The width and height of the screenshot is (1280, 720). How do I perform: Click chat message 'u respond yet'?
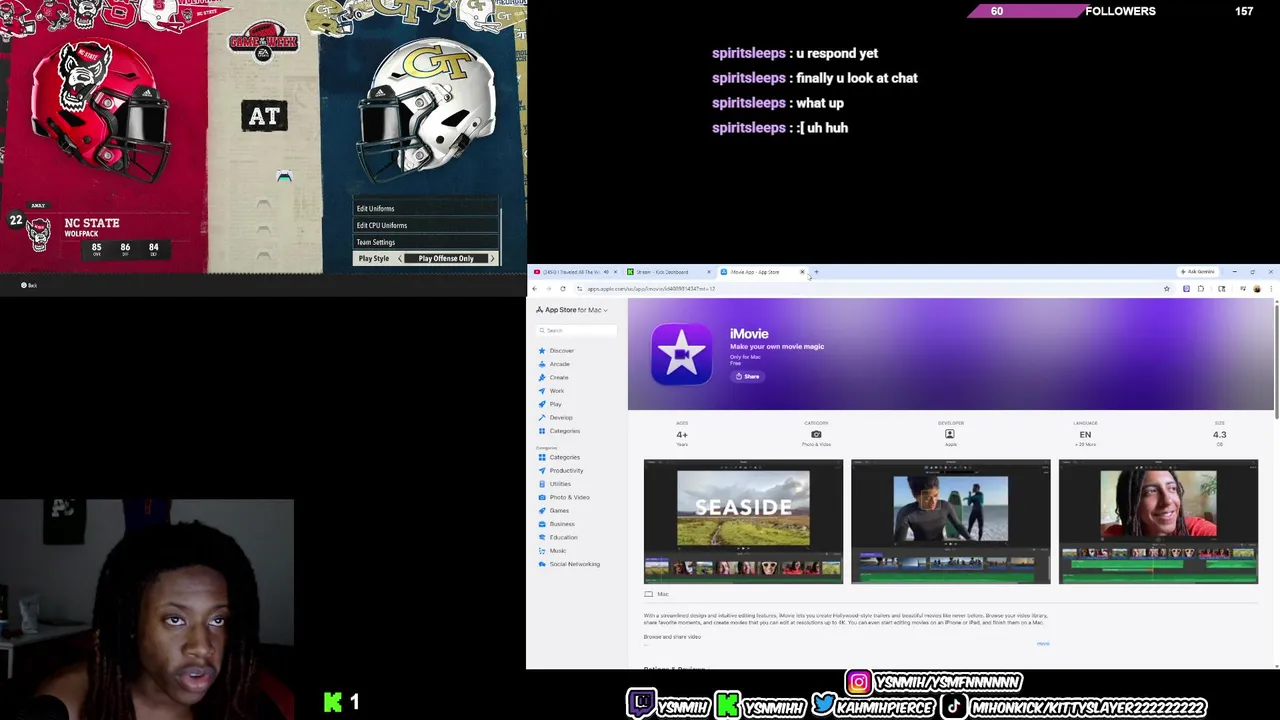tap(837, 53)
